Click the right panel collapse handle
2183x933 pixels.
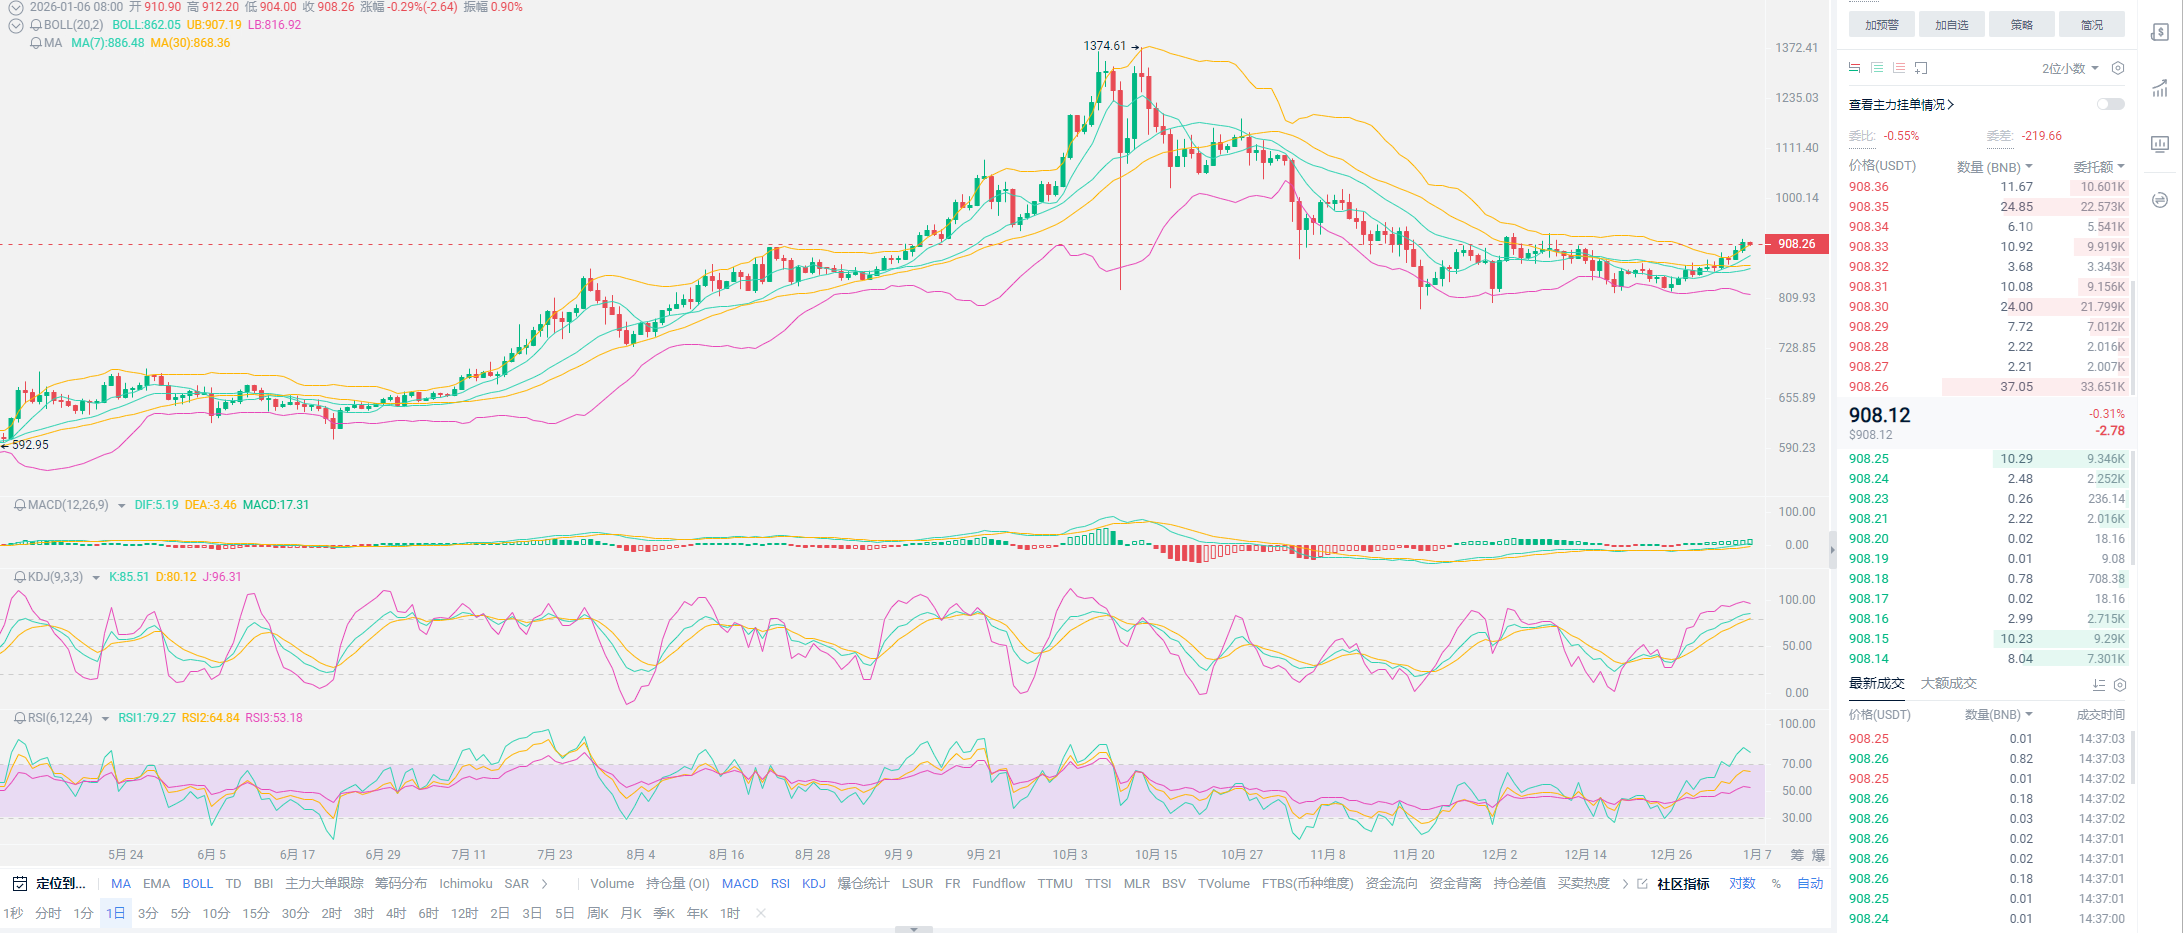pos(1833,550)
